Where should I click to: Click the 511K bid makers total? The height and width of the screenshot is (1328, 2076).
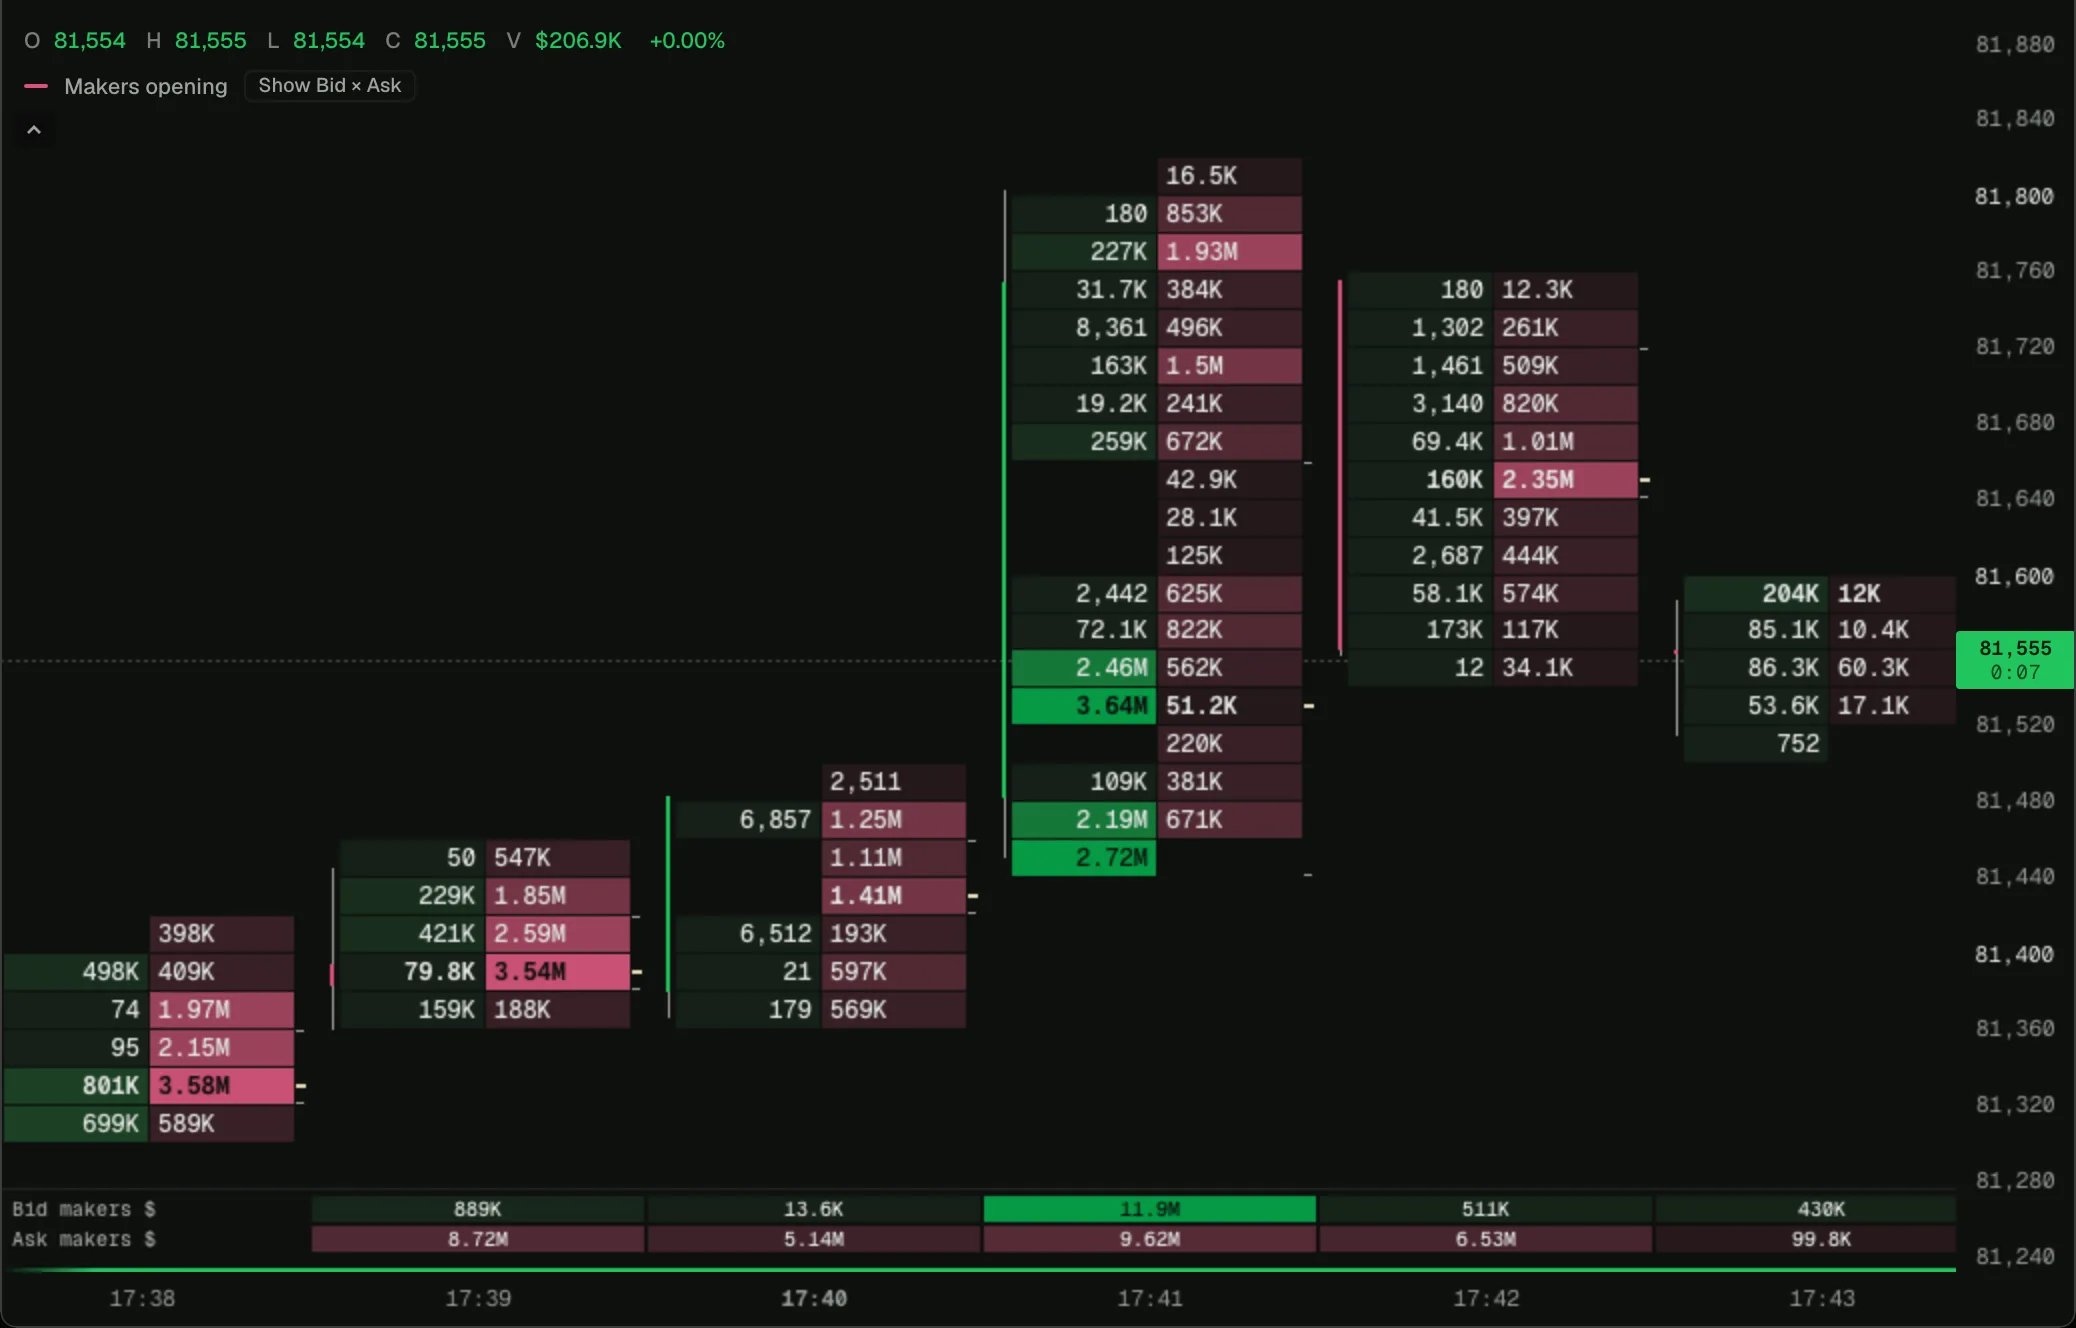(1486, 1209)
